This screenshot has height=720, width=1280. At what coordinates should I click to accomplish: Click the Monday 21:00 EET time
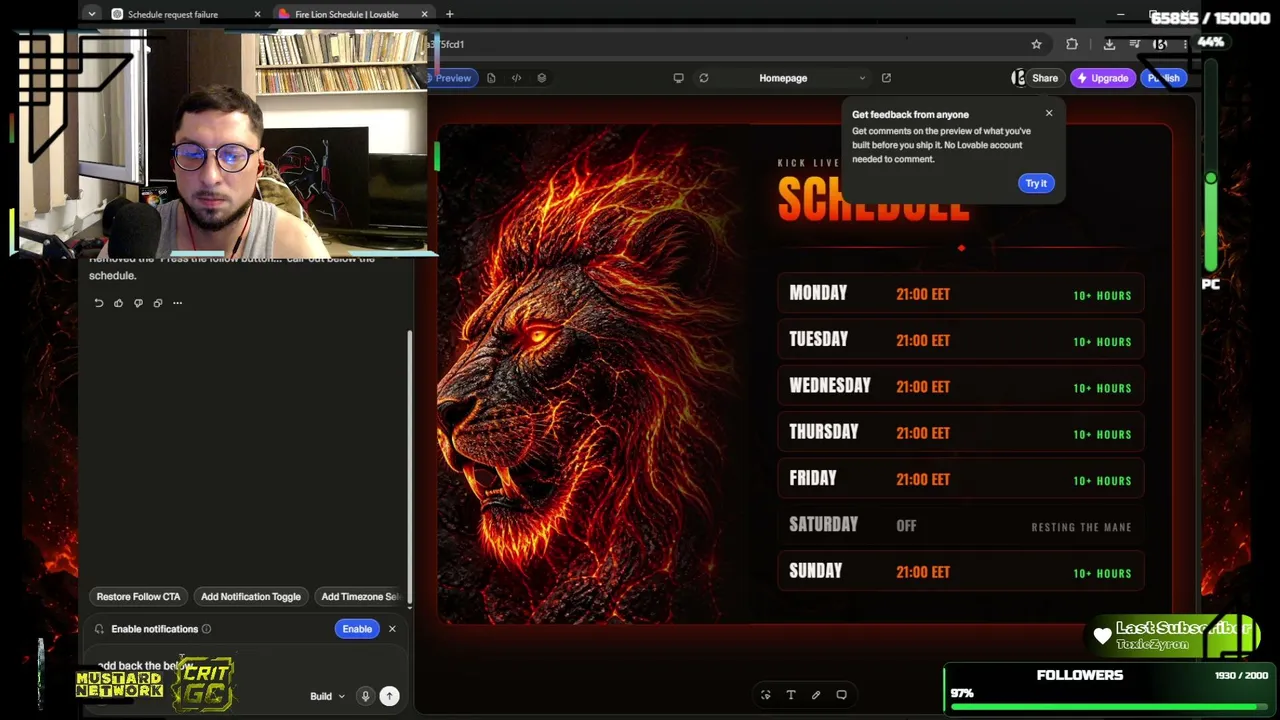pos(923,295)
